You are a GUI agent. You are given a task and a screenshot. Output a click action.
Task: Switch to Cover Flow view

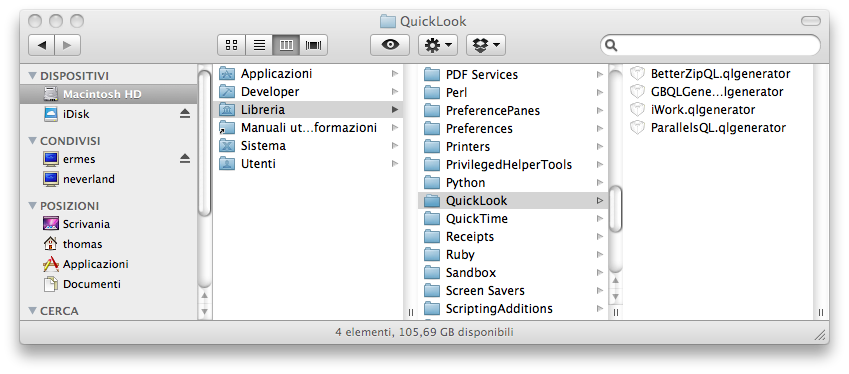coord(314,45)
